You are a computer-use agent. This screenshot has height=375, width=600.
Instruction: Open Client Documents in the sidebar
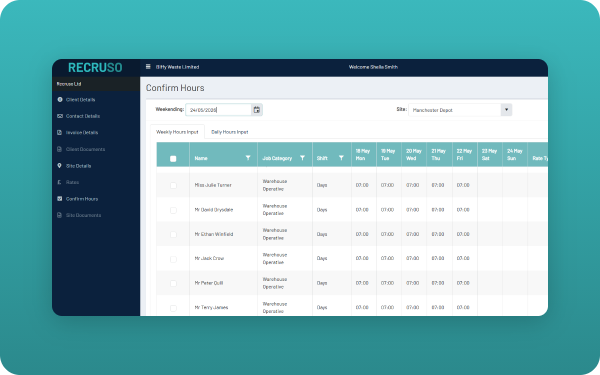pyautogui.click(x=85, y=149)
